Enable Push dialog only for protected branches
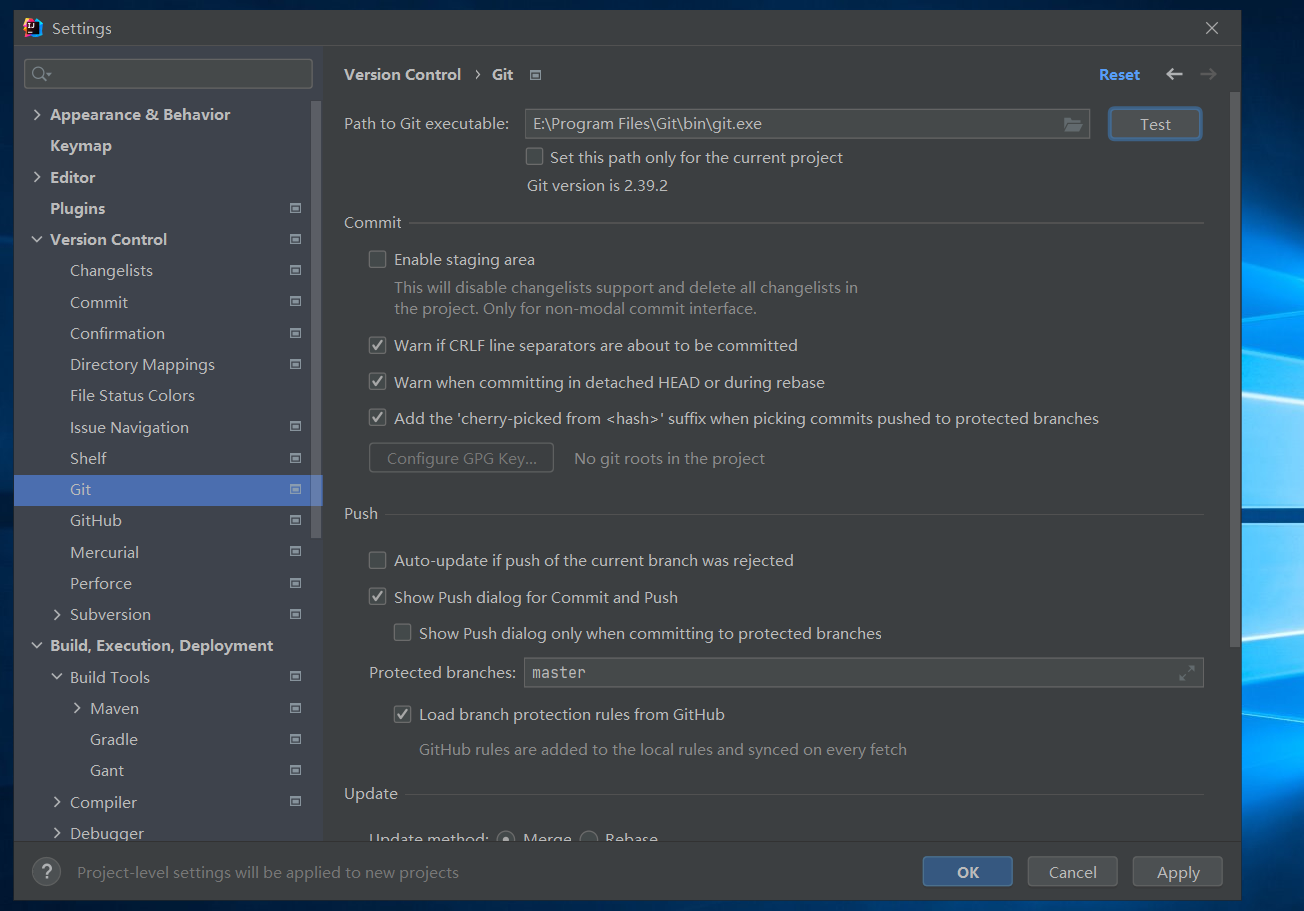The width and height of the screenshot is (1304, 911). 402,633
